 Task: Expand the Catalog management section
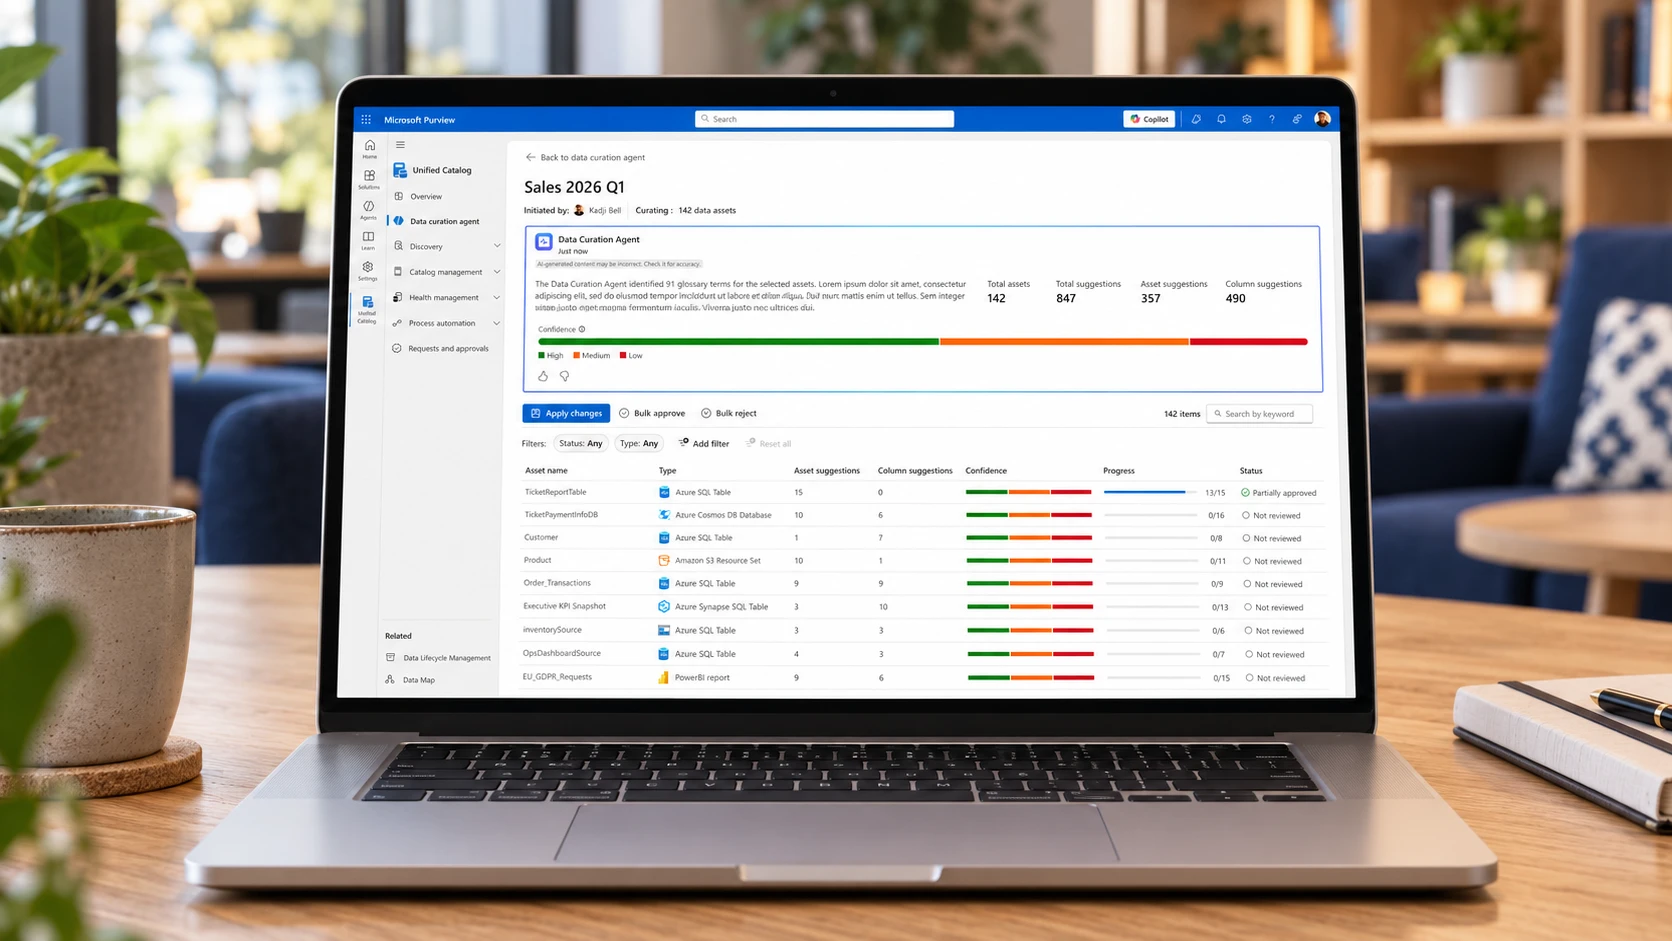click(448, 272)
